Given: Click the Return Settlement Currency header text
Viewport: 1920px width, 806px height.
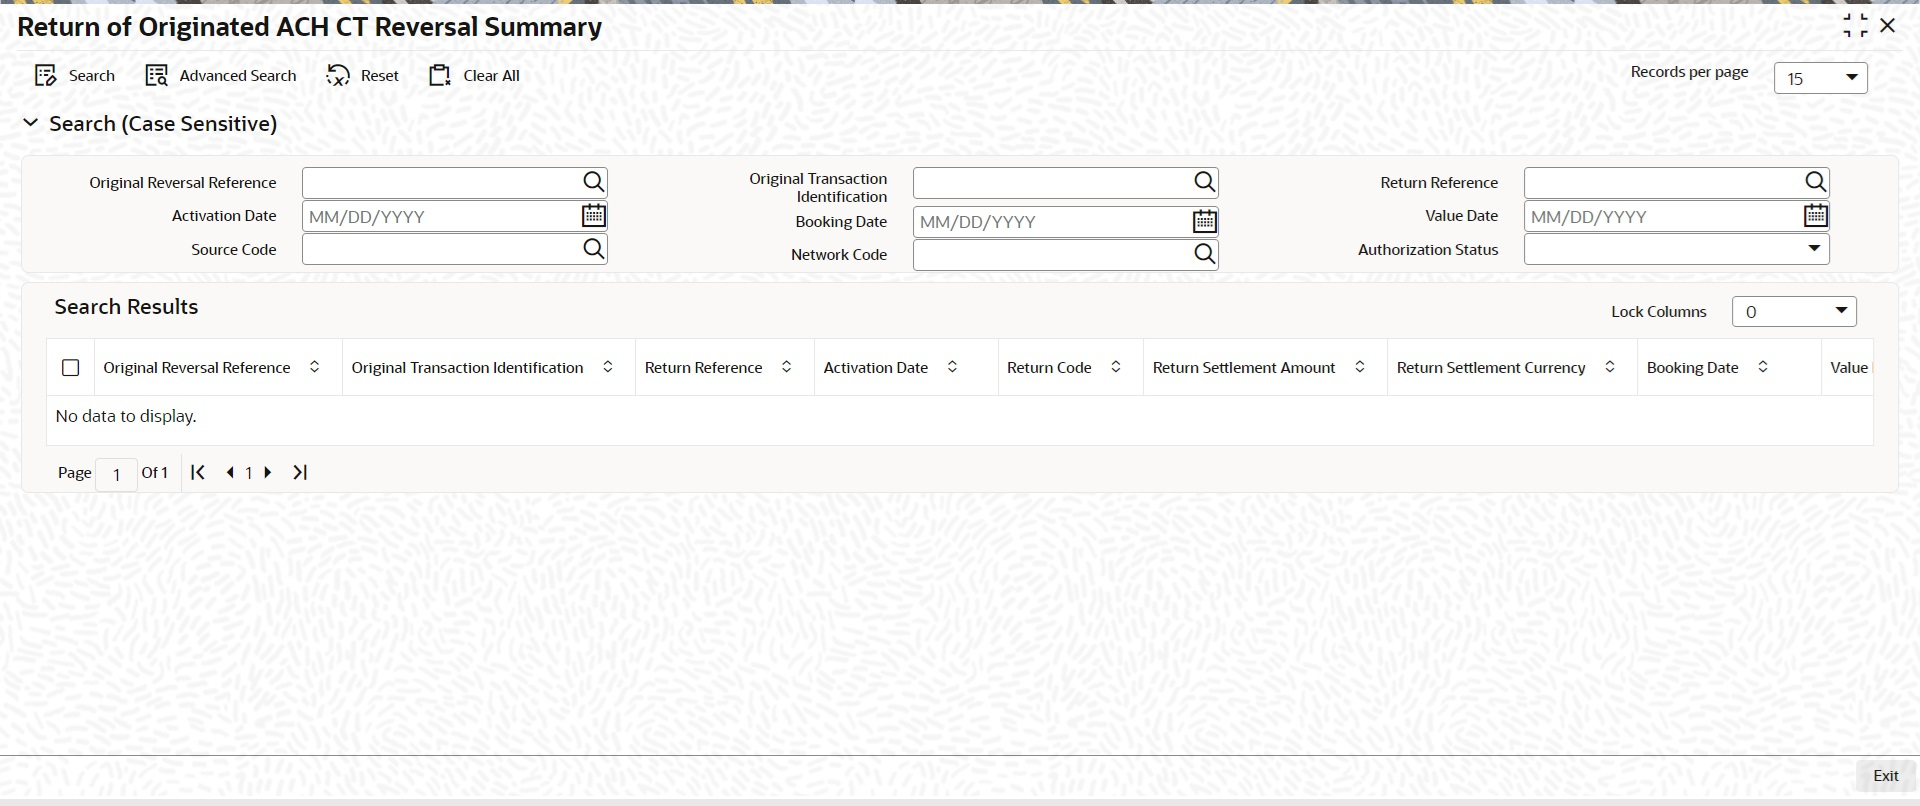Looking at the screenshot, I should (x=1491, y=368).
